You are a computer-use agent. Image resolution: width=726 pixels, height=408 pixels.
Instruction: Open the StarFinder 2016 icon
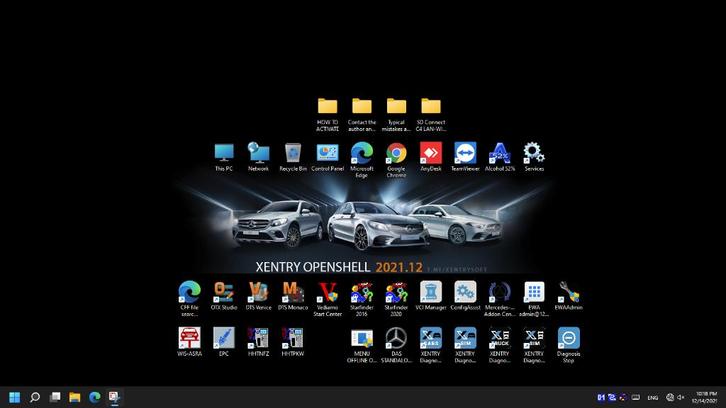pos(362,291)
